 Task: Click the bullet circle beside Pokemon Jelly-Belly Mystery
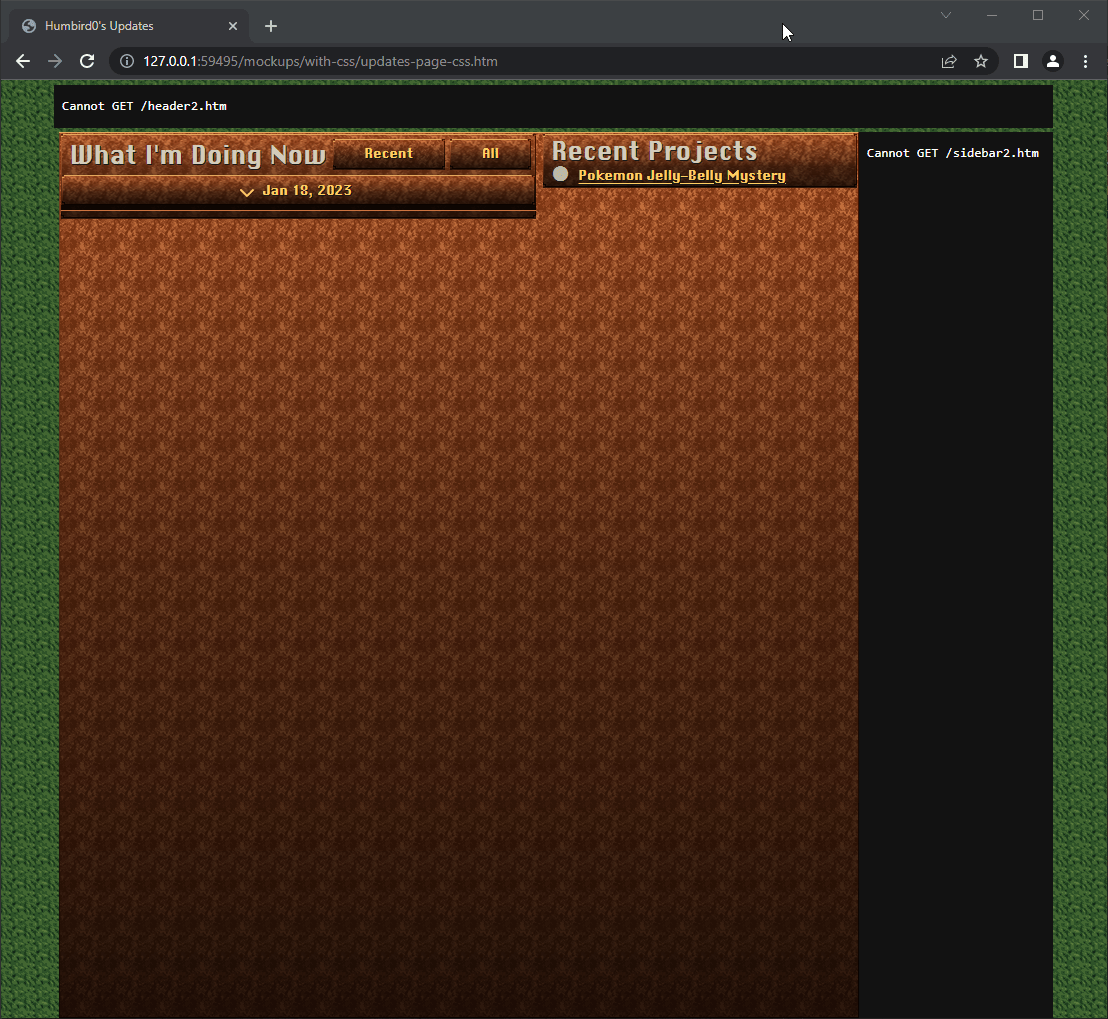tap(561, 174)
